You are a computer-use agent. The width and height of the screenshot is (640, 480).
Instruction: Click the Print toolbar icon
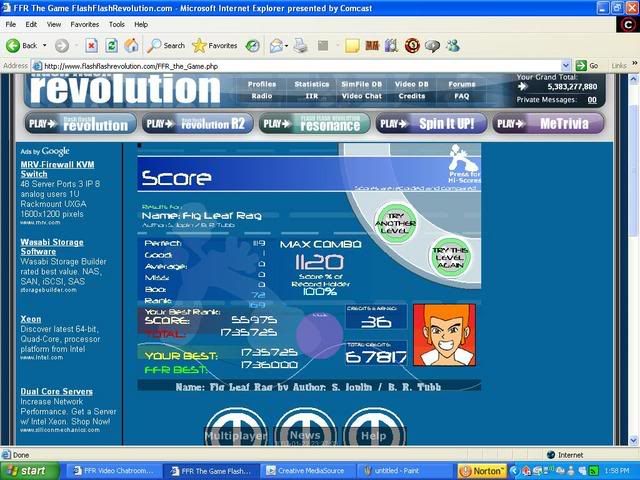point(301,45)
